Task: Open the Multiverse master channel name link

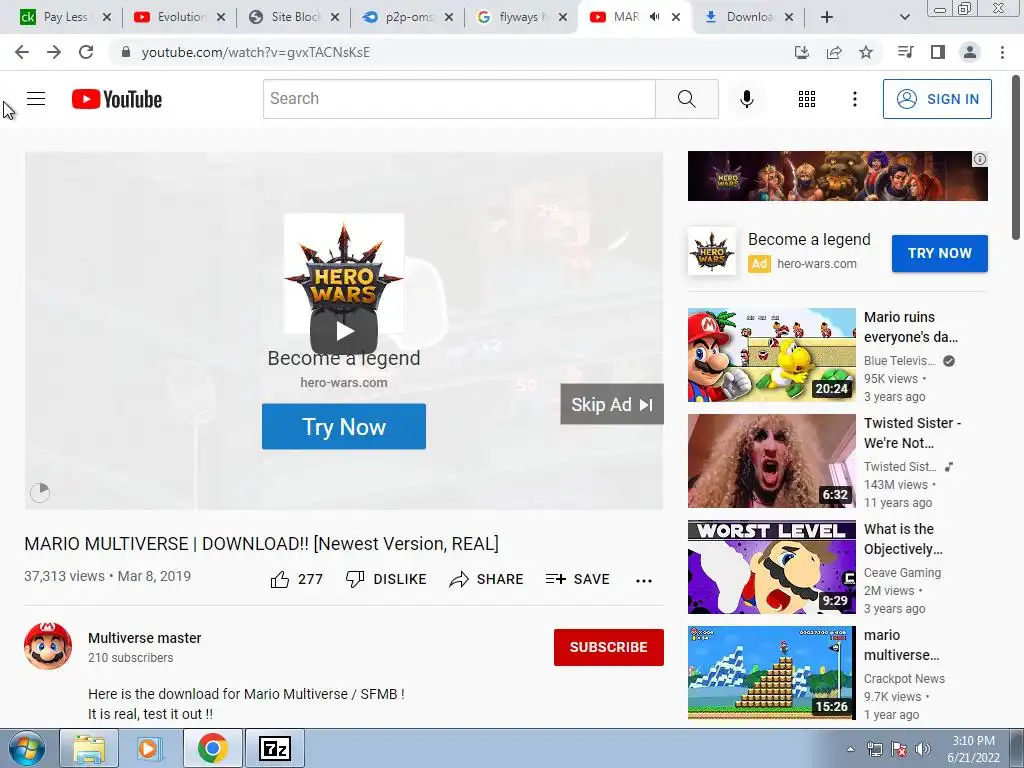Action: click(x=144, y=638)
